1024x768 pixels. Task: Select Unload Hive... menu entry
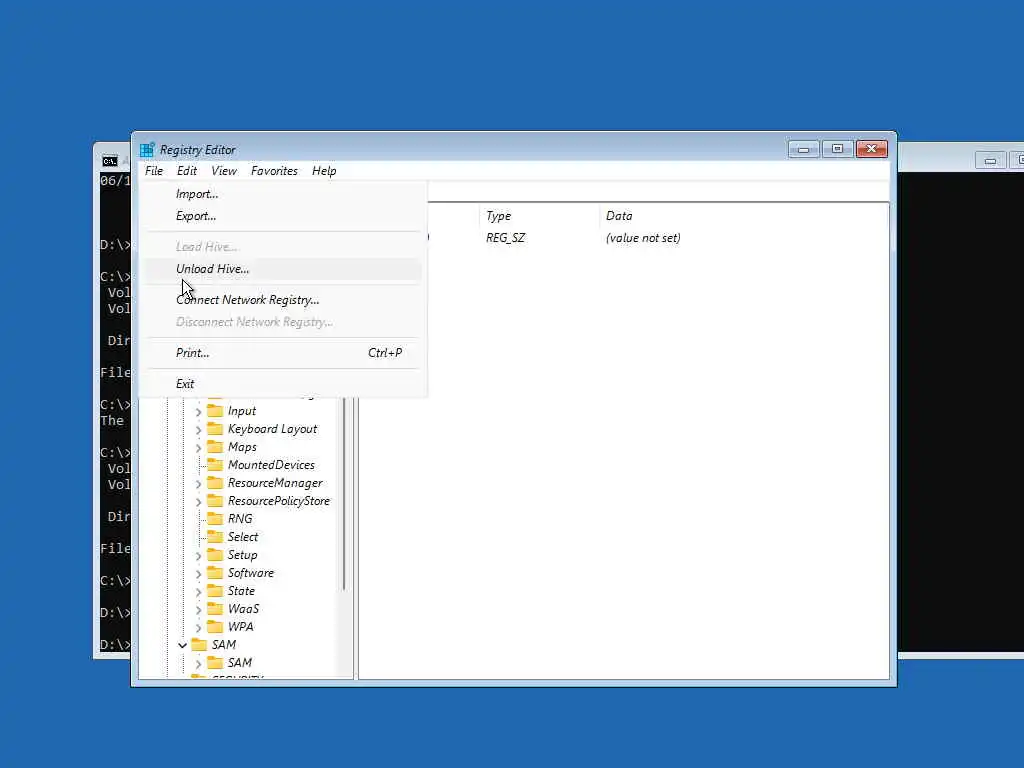(x=283, y=268)
